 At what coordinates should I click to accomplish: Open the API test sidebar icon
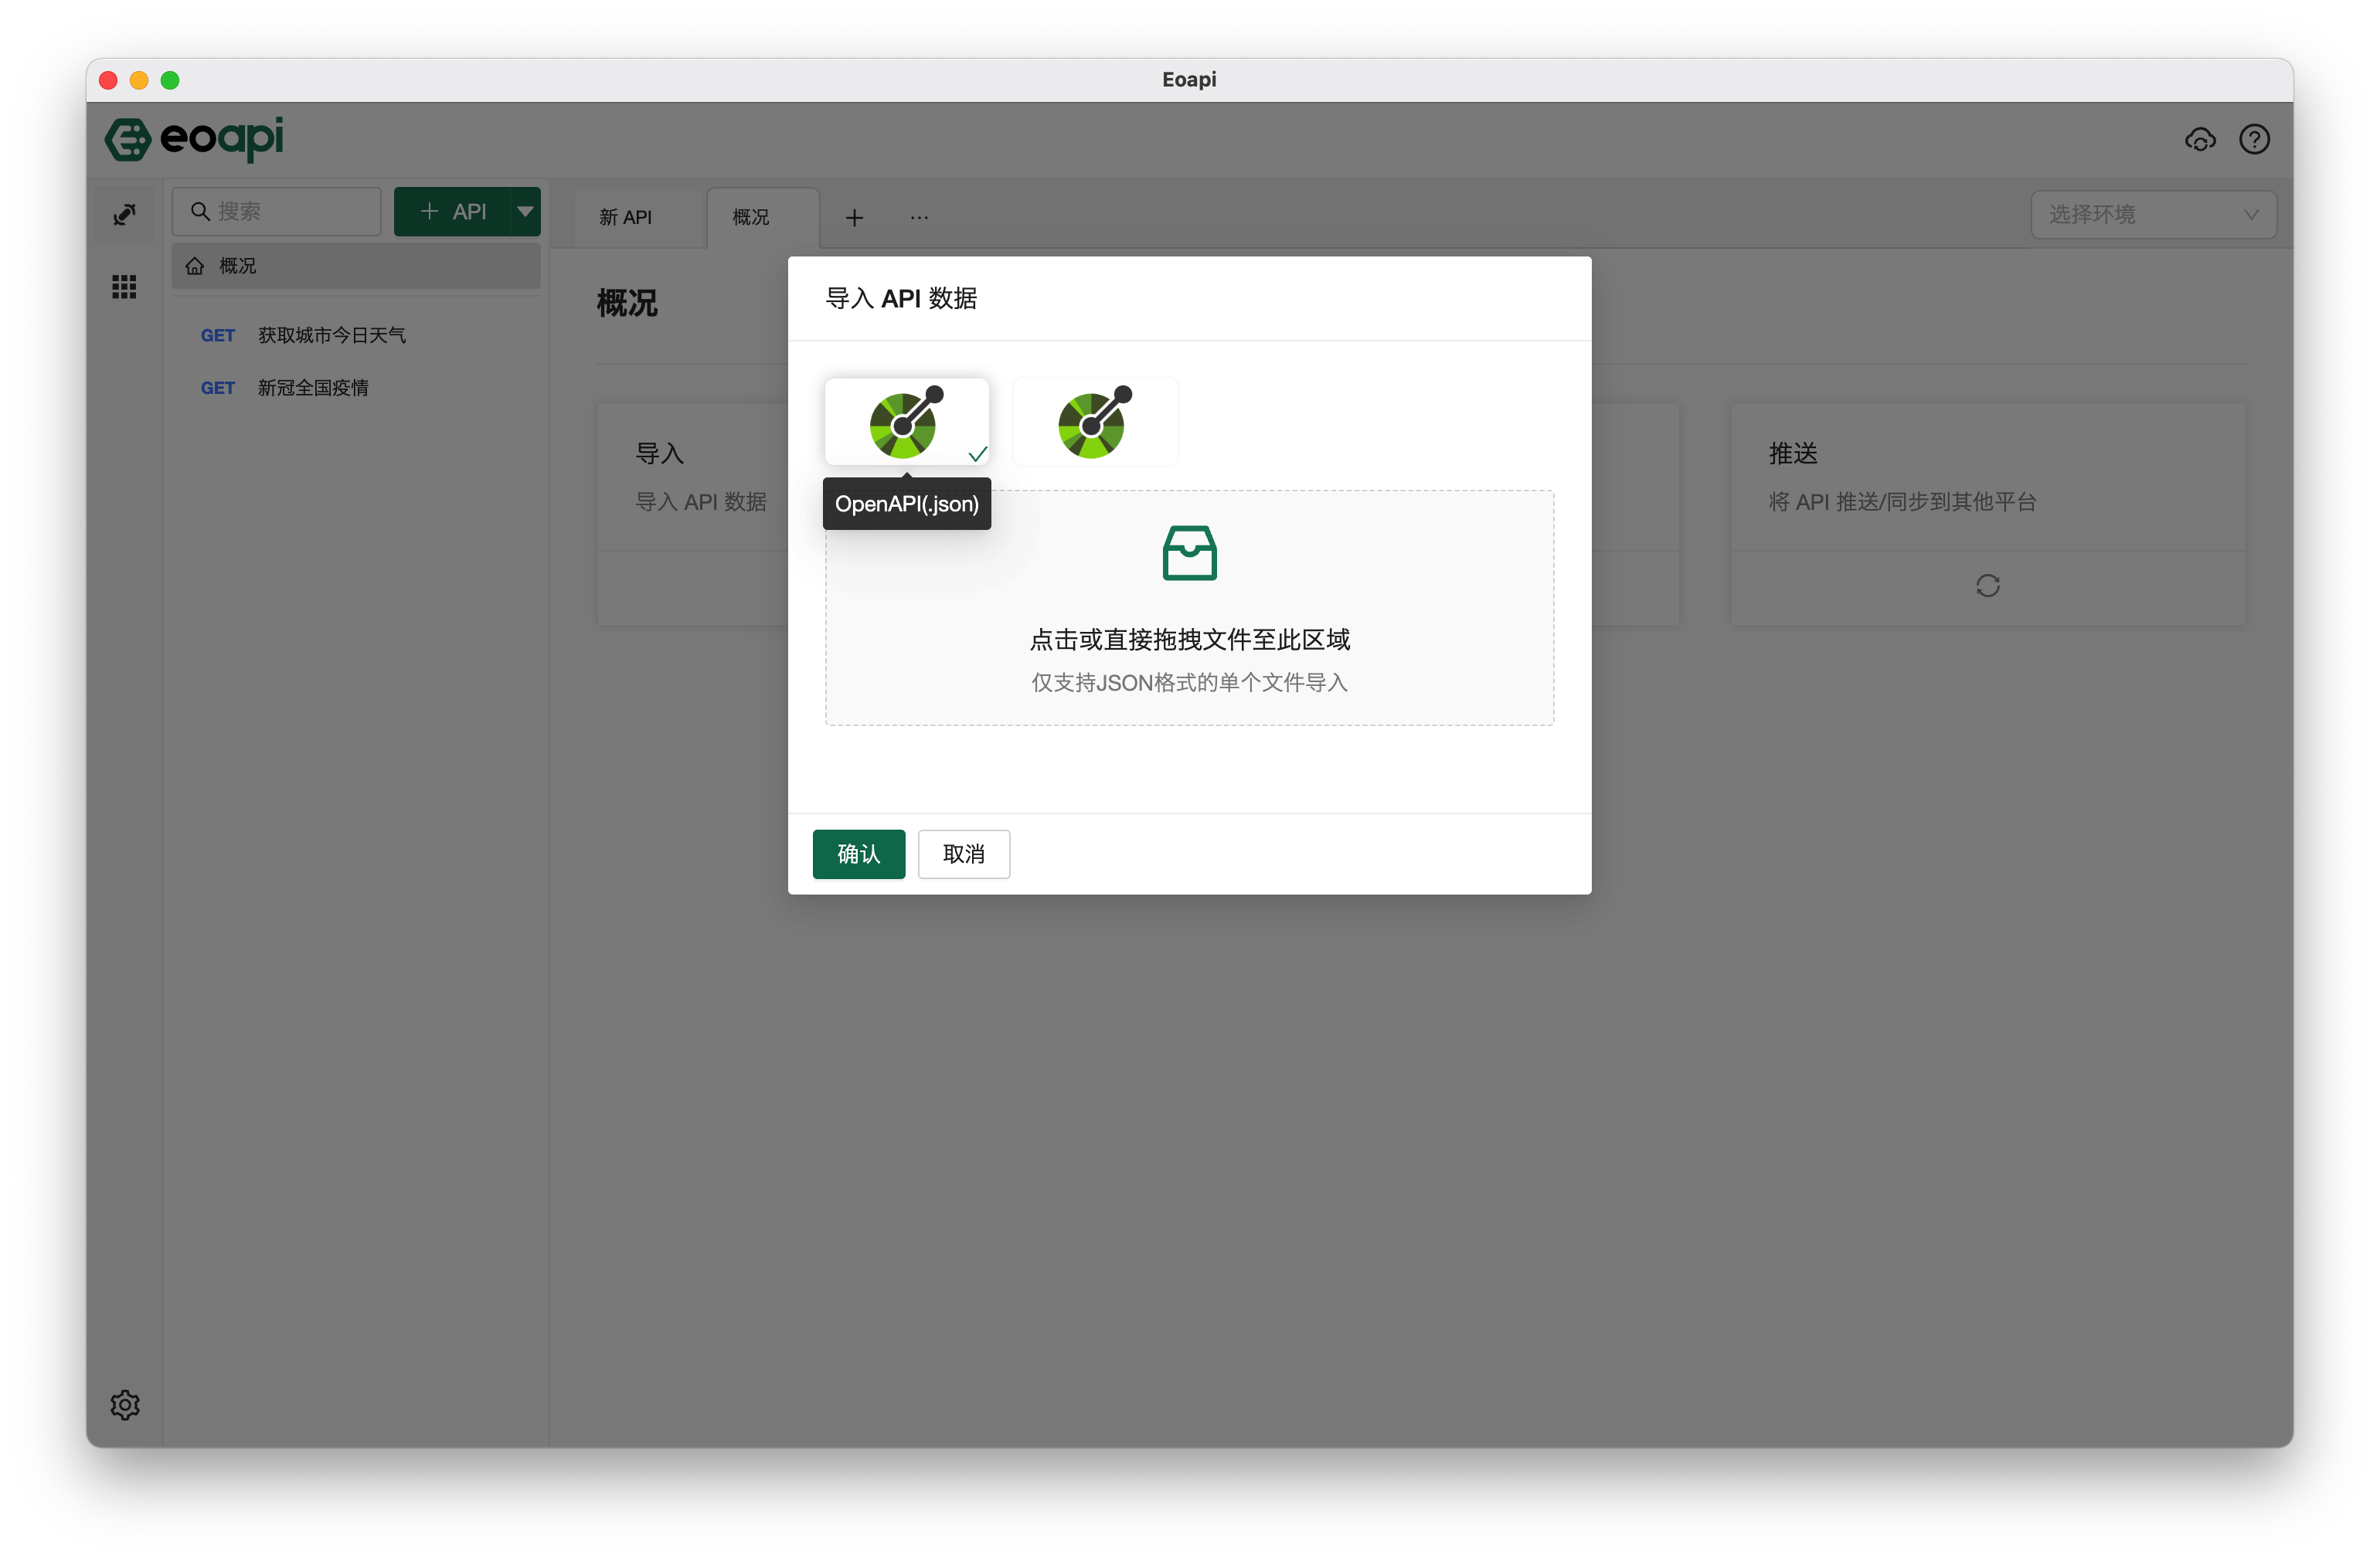[x=124, y=214]
